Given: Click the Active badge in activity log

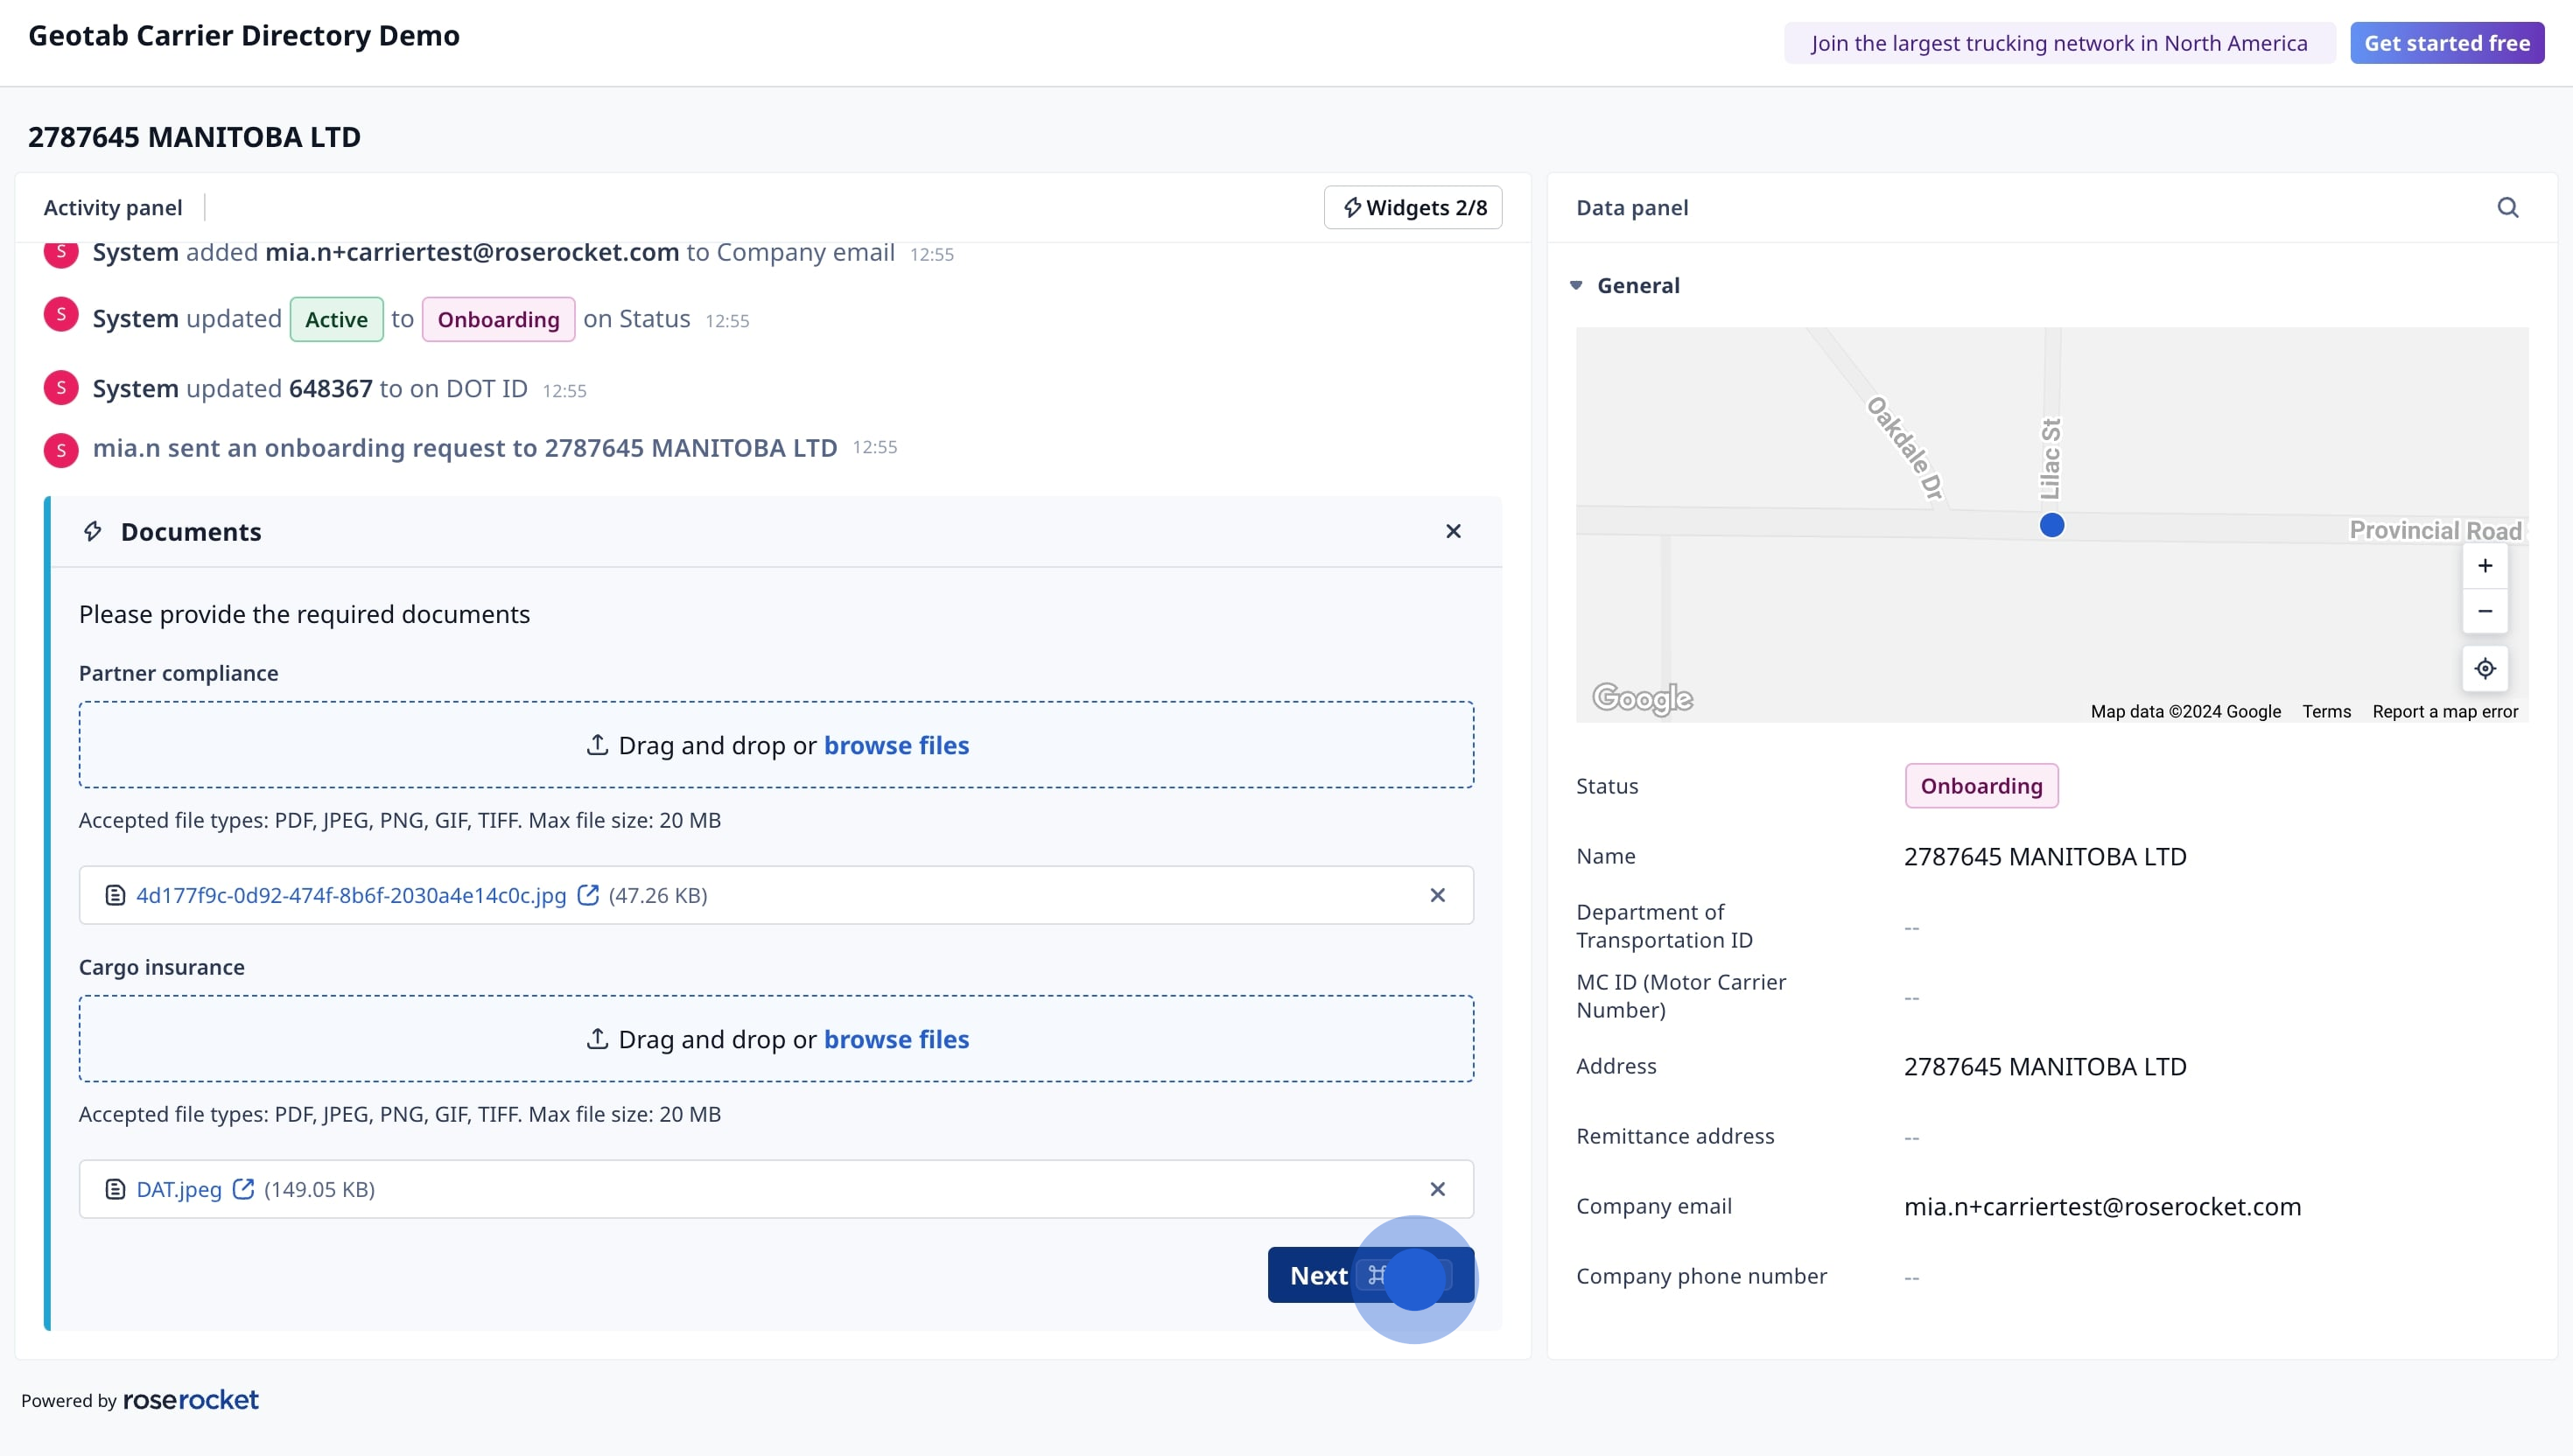Looking at the screenshot, I should [336, 319].
